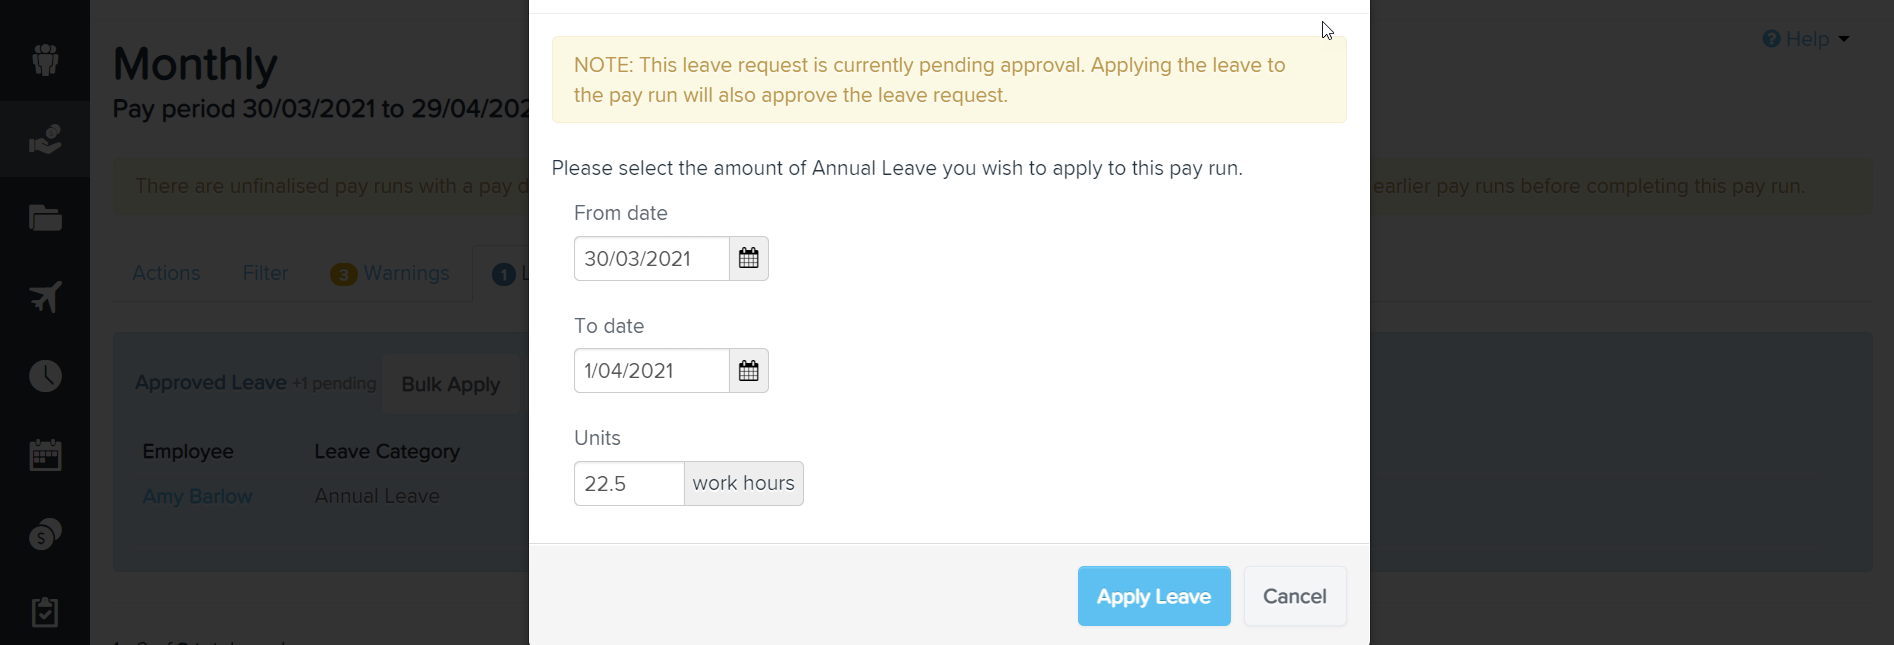Open the Filter tab
This screenshot has width=1894, height=645.
click(x=265, y=273)
